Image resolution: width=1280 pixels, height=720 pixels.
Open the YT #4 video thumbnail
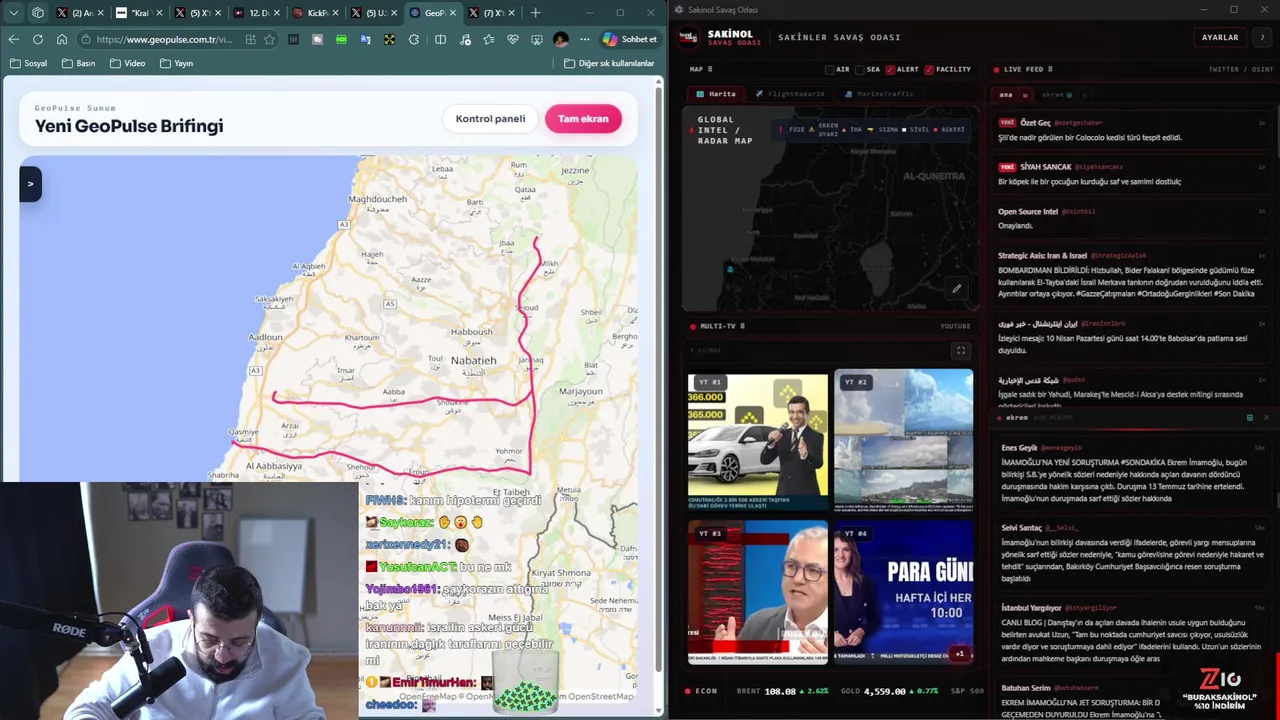pyautogui.click(x=903, y=593)
